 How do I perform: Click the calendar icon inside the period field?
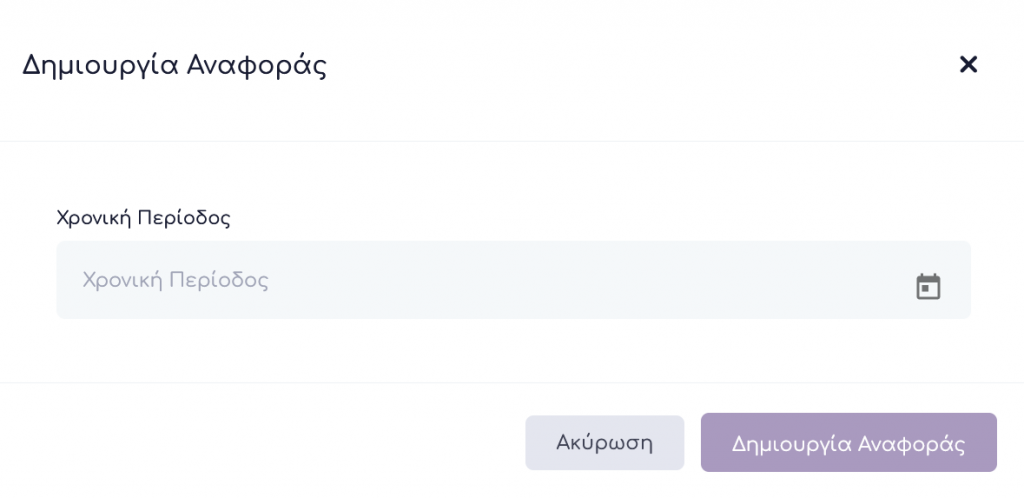pos(928,287)
